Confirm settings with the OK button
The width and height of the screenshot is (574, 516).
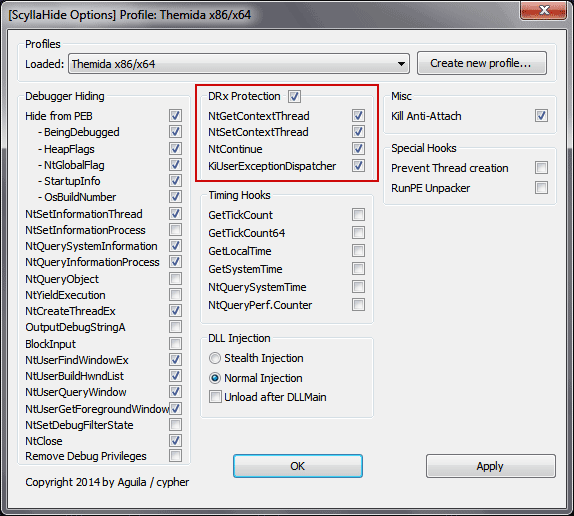coord(298,466)
